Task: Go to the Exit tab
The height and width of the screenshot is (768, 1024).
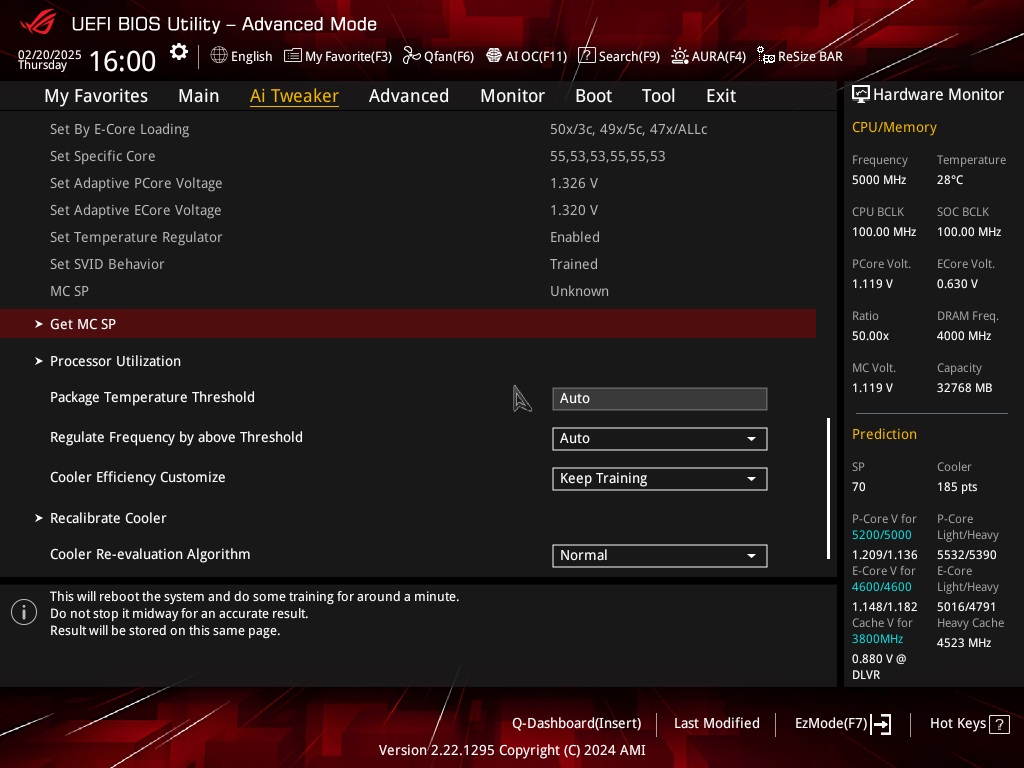Action: pyautogui.click(x=721, y=95)
